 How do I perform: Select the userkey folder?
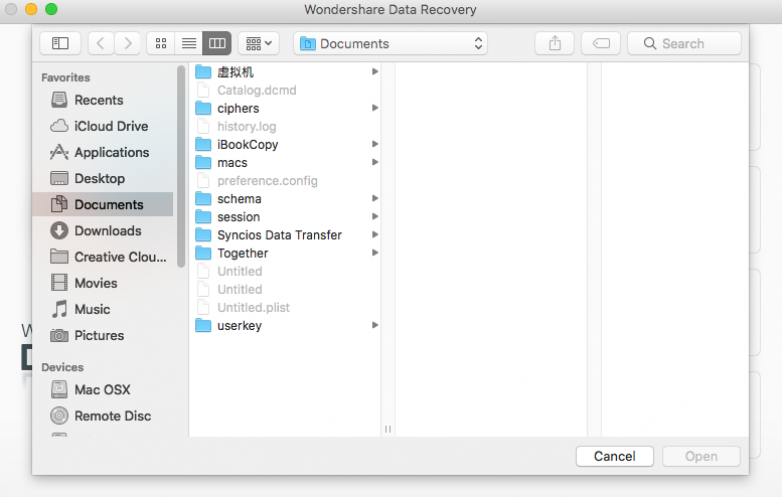[x=287, y=326]
